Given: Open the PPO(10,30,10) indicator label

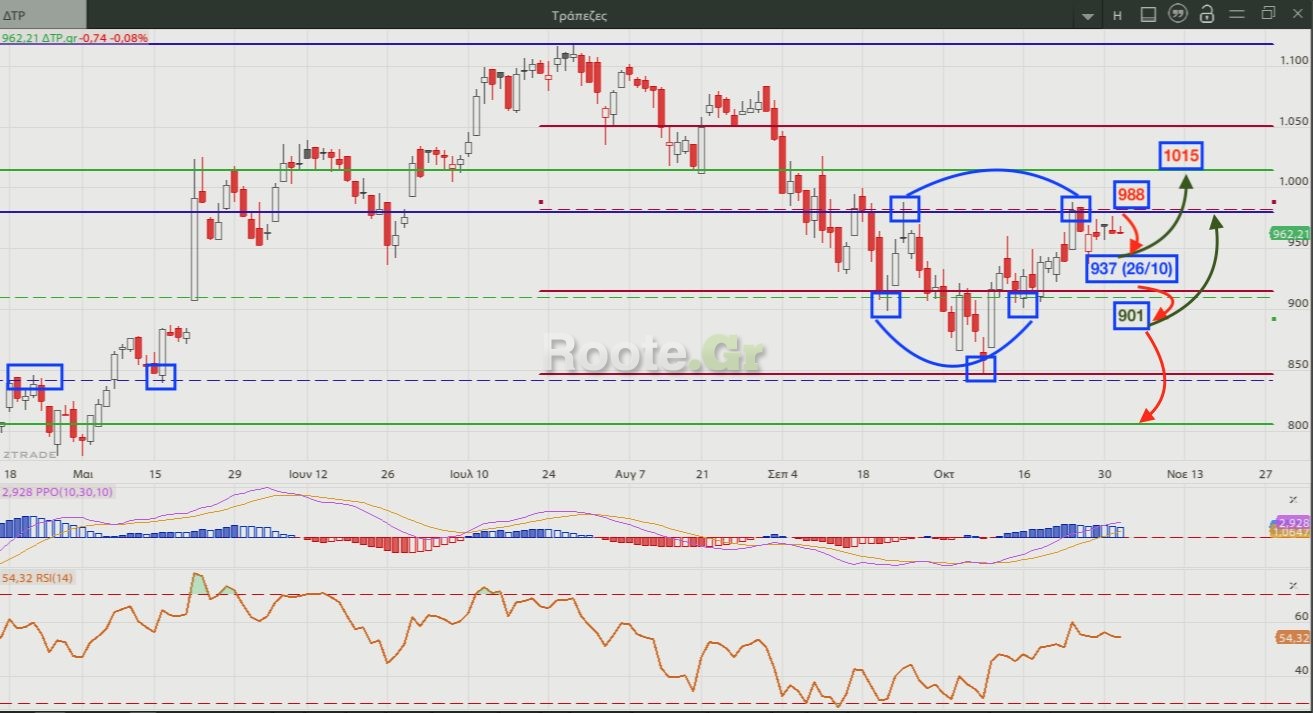Looking at the screenshot, I should (58, 492).
